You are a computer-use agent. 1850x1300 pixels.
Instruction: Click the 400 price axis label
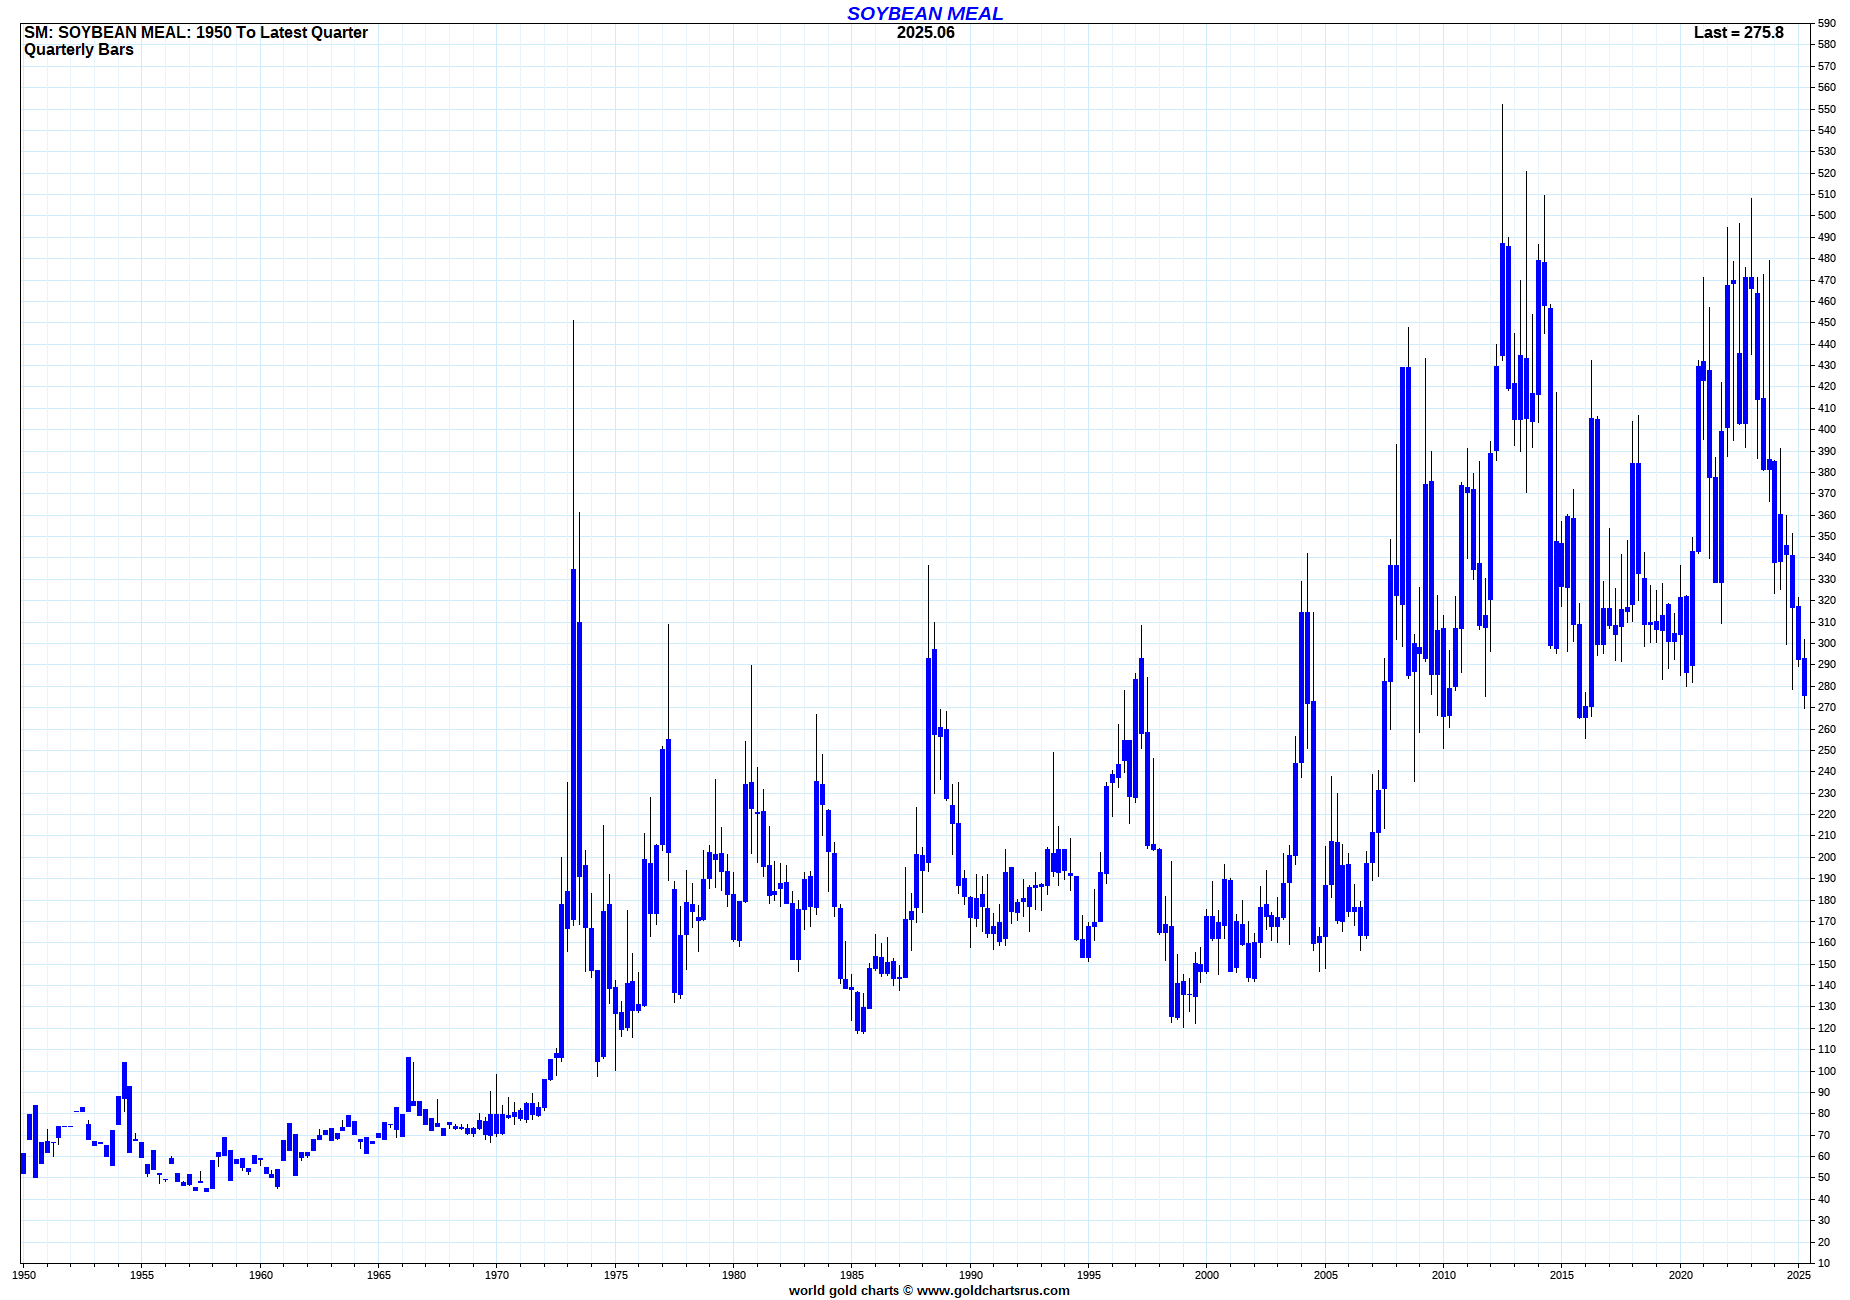click(x=1827, y=429)
